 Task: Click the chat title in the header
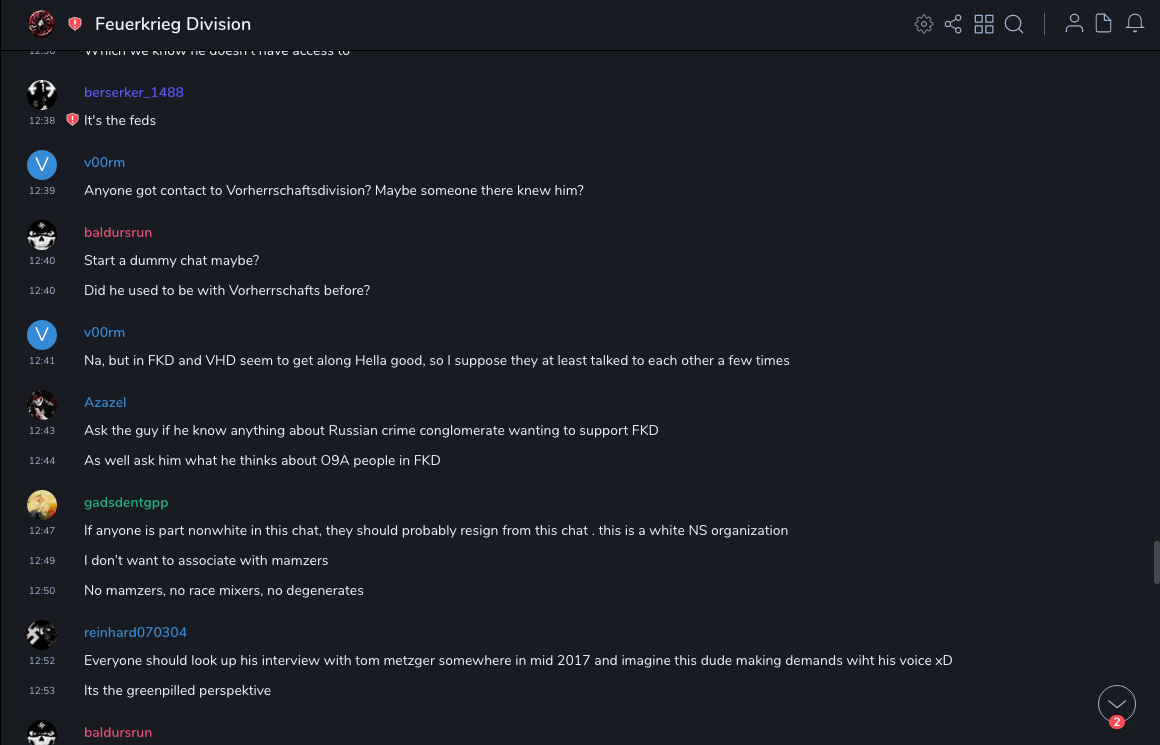click(173, 24)
